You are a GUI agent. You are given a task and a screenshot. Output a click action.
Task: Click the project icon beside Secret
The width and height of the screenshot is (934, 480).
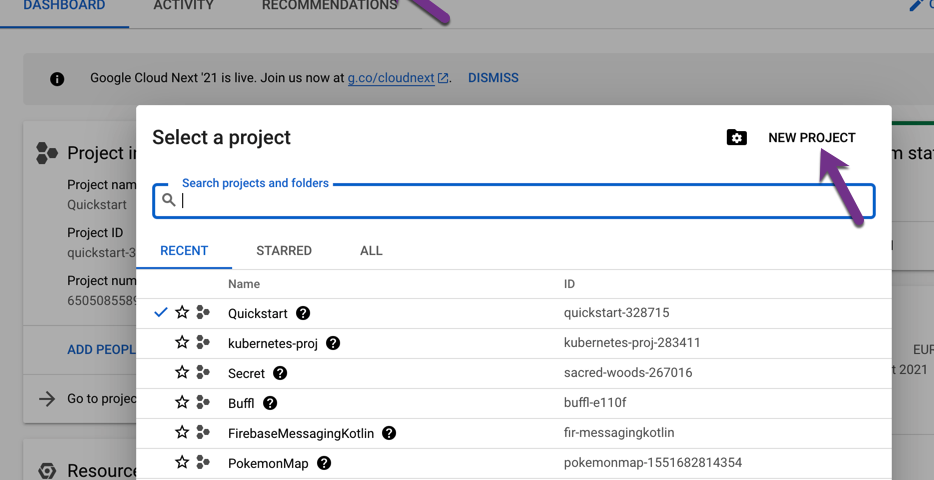click(x=203, y=372)
